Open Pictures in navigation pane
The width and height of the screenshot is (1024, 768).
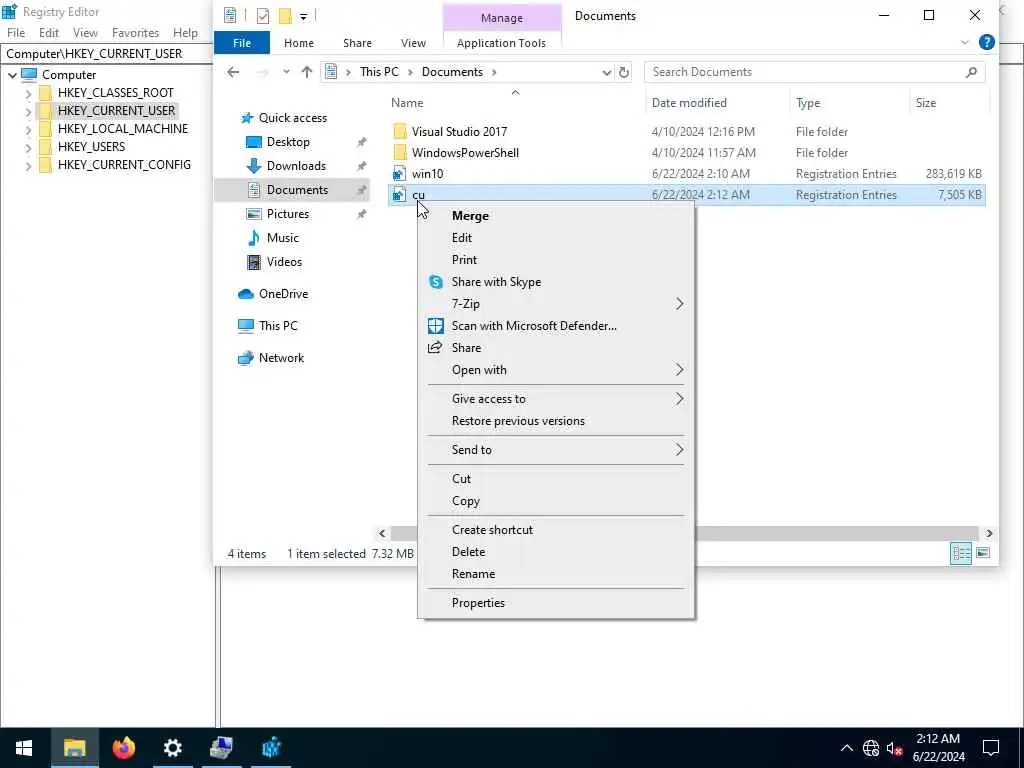coord(287,214)
